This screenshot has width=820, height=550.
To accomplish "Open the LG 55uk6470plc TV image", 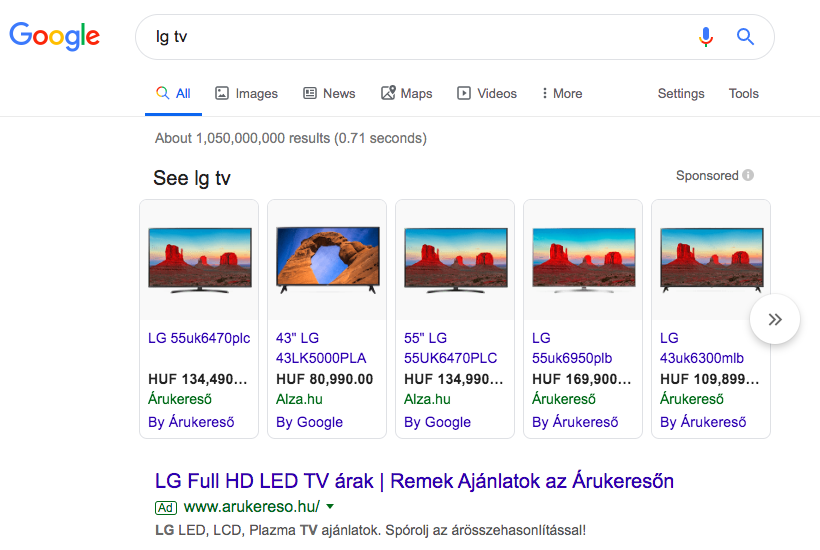I will pyautogui.click(x=200, y=260).
